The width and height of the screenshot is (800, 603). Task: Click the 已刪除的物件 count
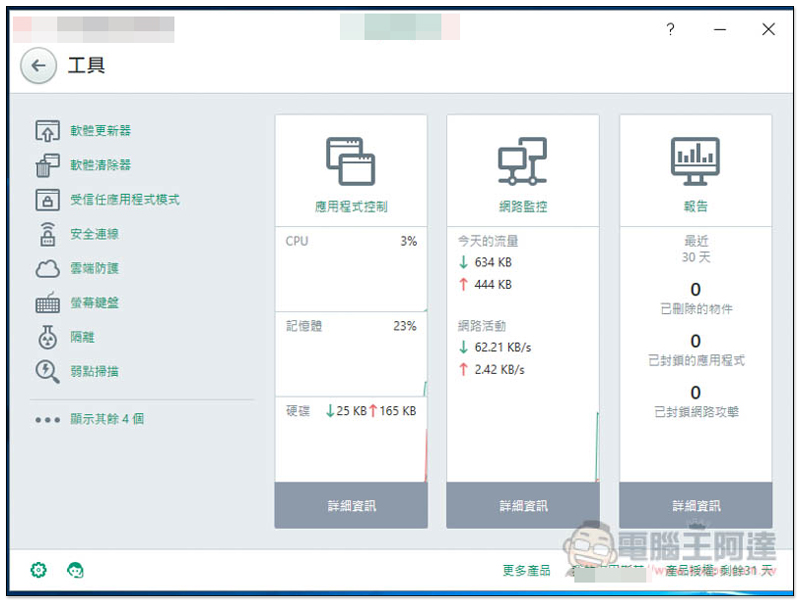point(695,290)
